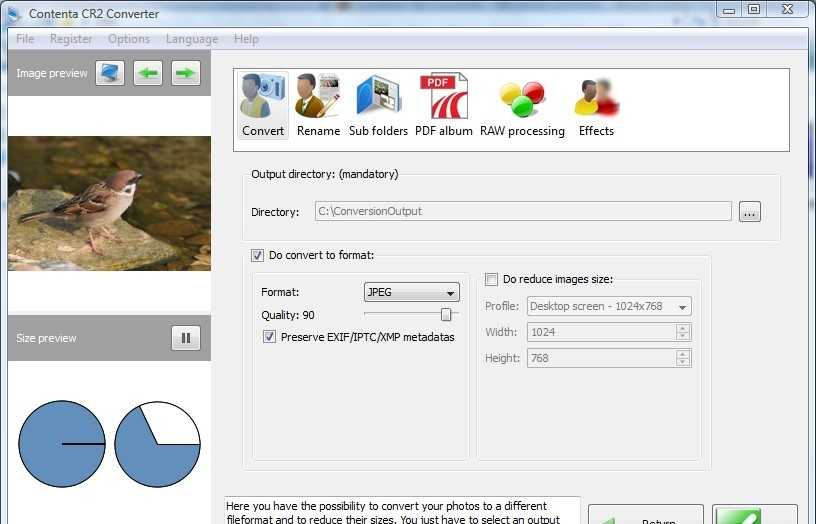Image resolution: width=816 pixels, height=524 pixels.
Task: Click the Output directory: (mandatory) label
Action: click(325, 174)
